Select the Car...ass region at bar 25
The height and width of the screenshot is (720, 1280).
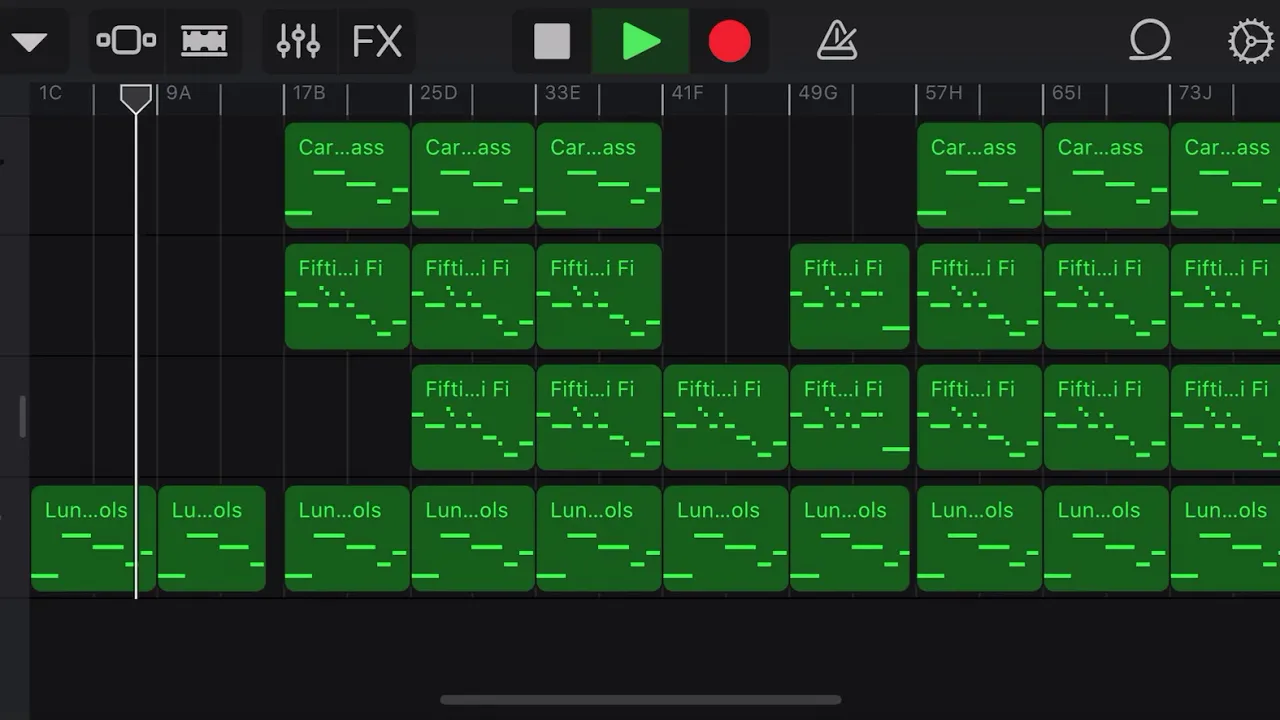tap(474, 176)
